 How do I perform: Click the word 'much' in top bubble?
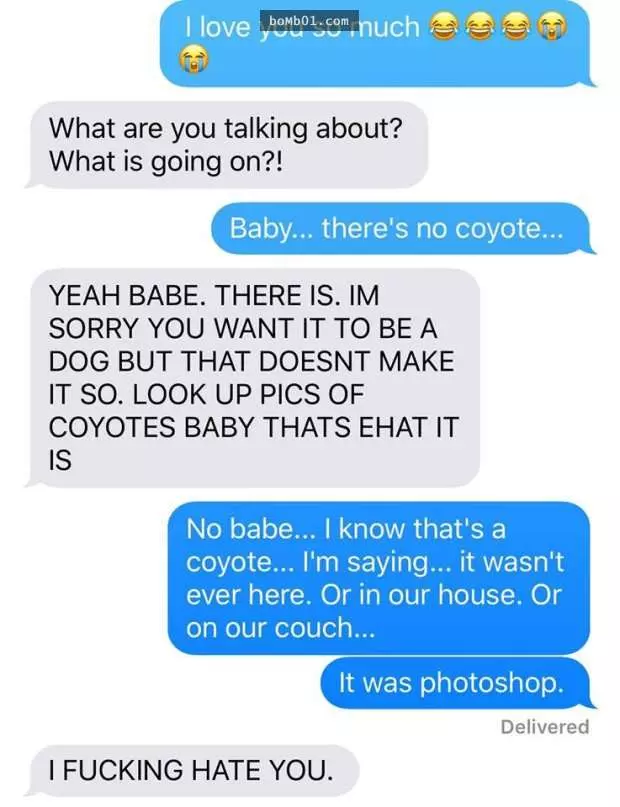click(388, 26)
